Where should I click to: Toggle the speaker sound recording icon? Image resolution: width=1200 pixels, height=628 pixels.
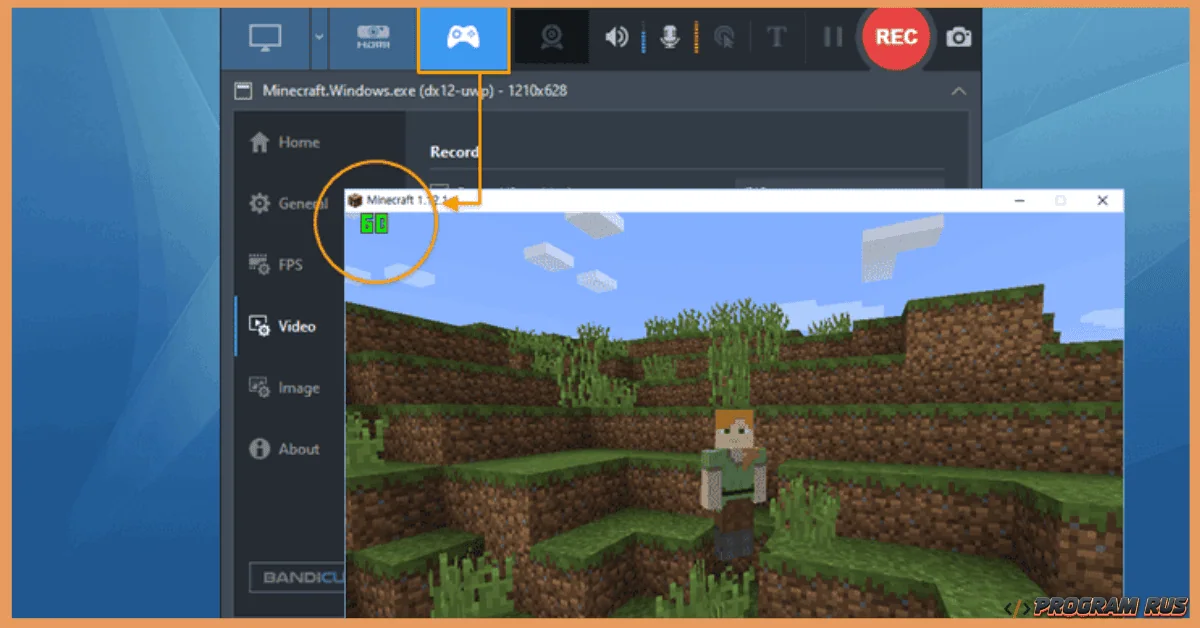coord(616,38)
